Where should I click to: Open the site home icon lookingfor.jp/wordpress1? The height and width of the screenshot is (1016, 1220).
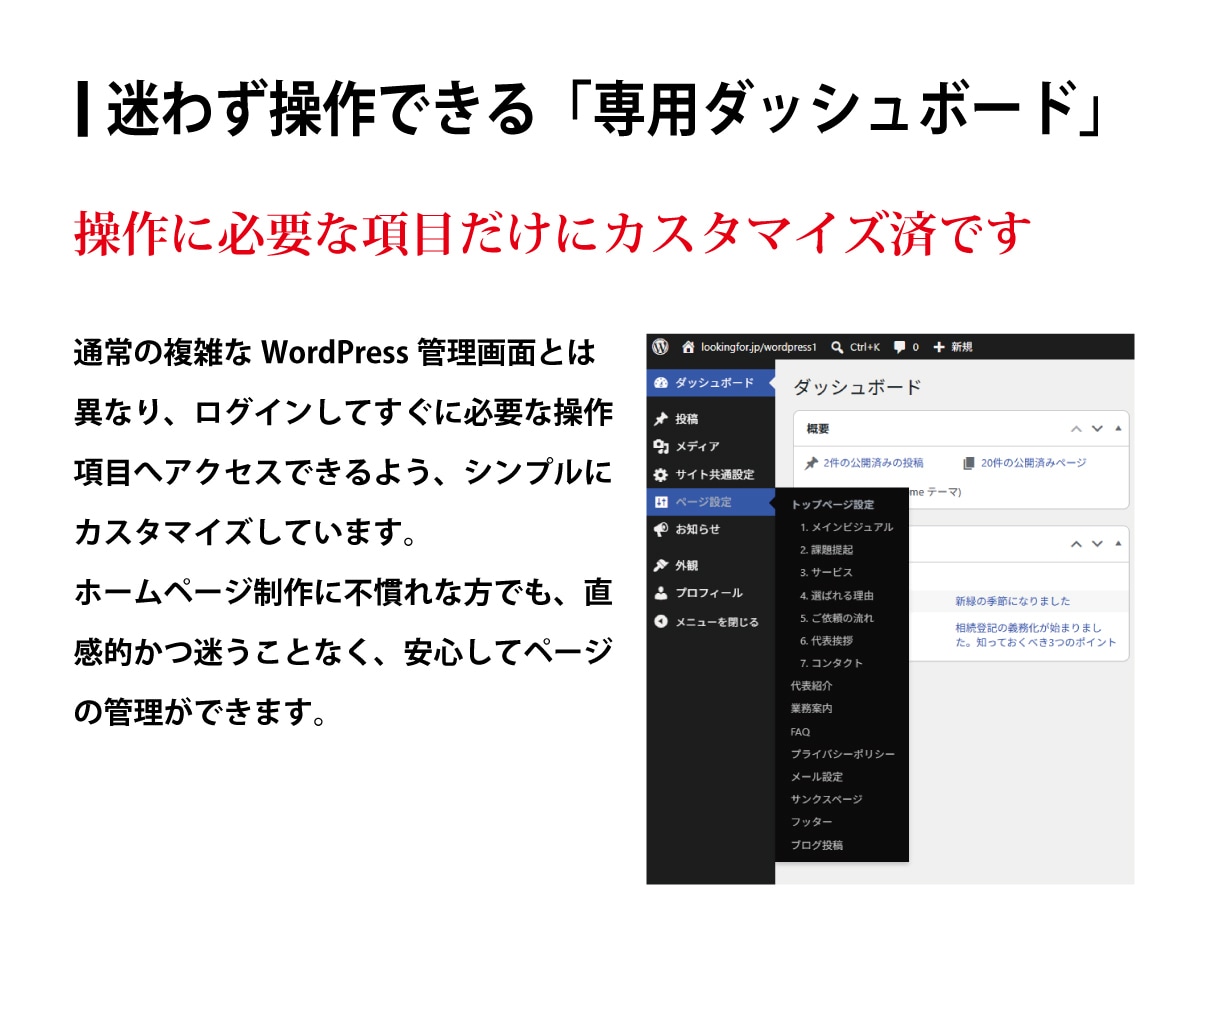click(x=688, y=347)
